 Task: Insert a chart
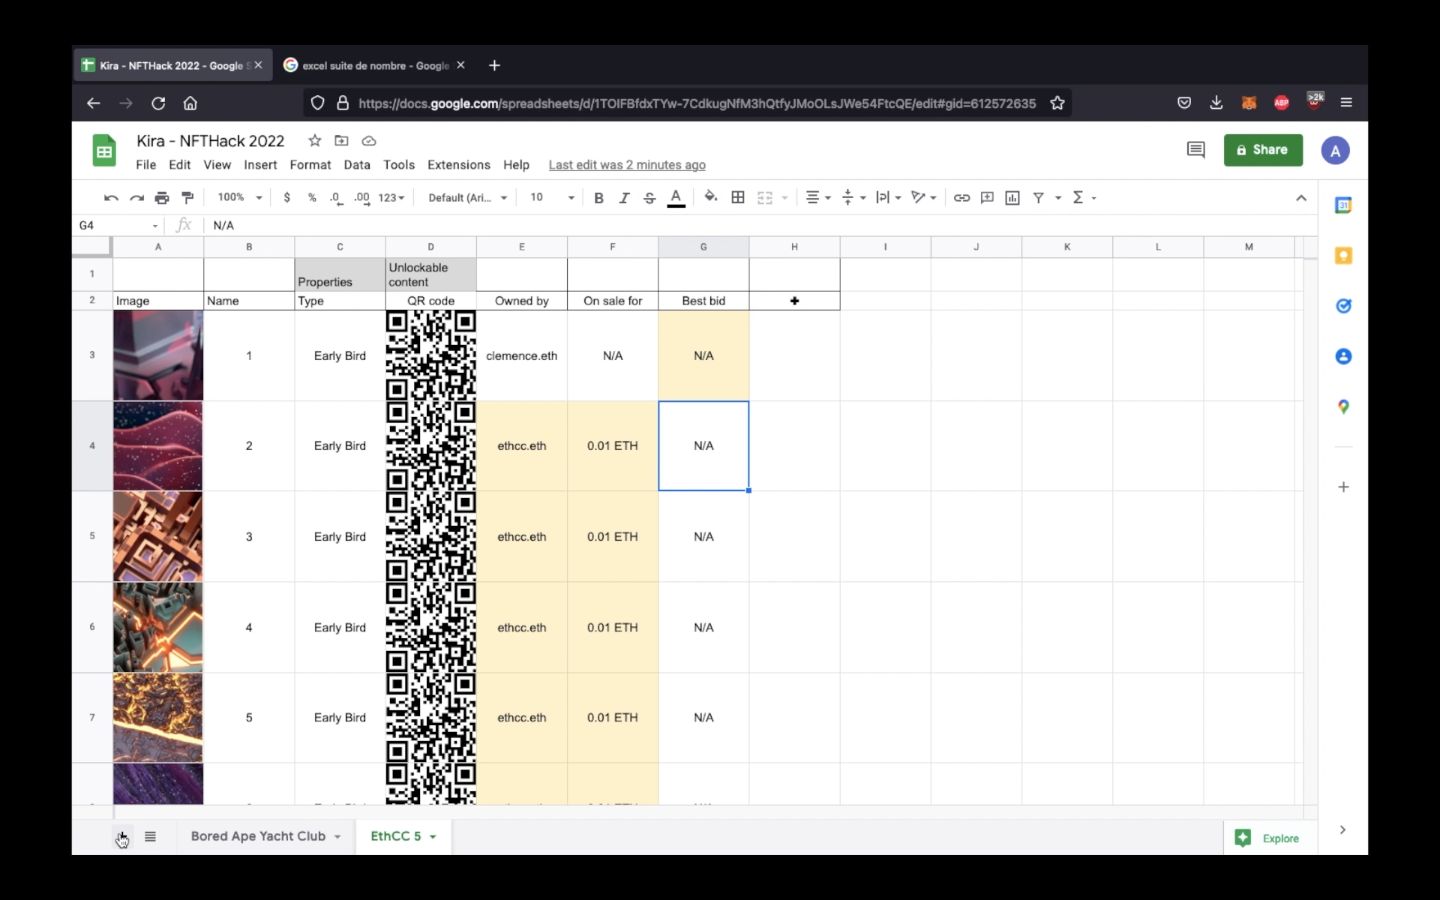[1012, 198]
